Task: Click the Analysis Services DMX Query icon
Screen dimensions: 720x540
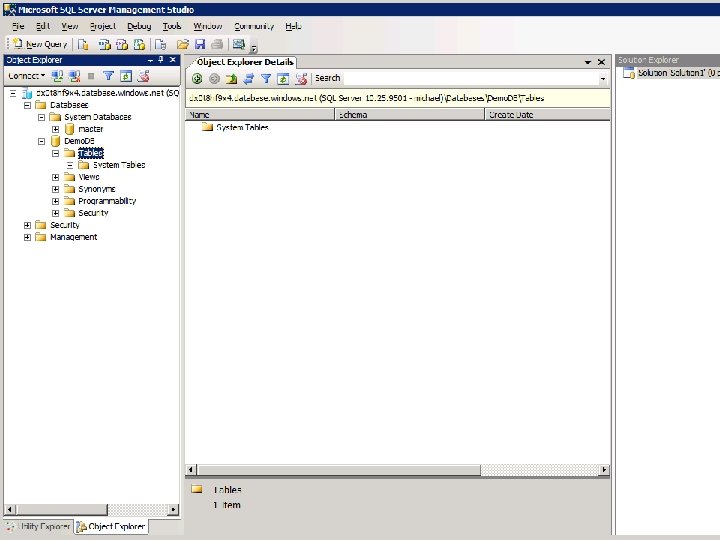Action: [x=122, y=44]
